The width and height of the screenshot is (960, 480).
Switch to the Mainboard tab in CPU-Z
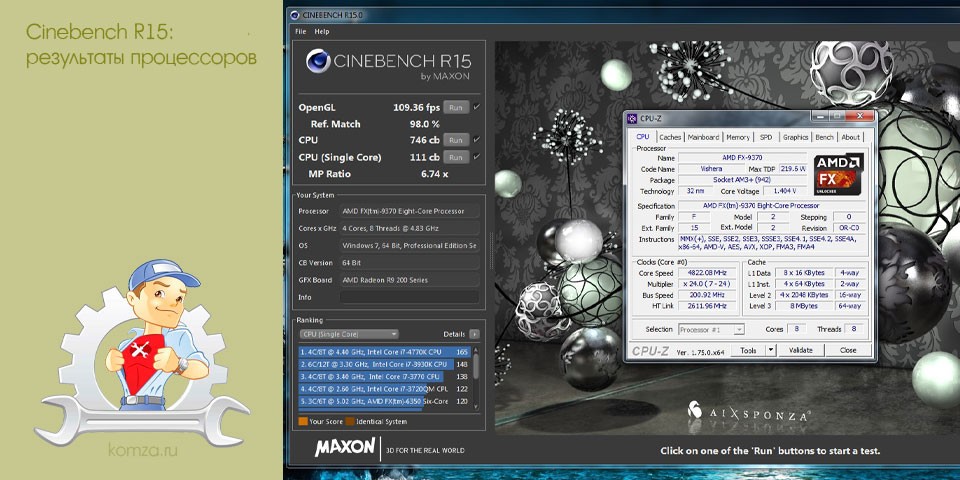click(x=703, y=137)
